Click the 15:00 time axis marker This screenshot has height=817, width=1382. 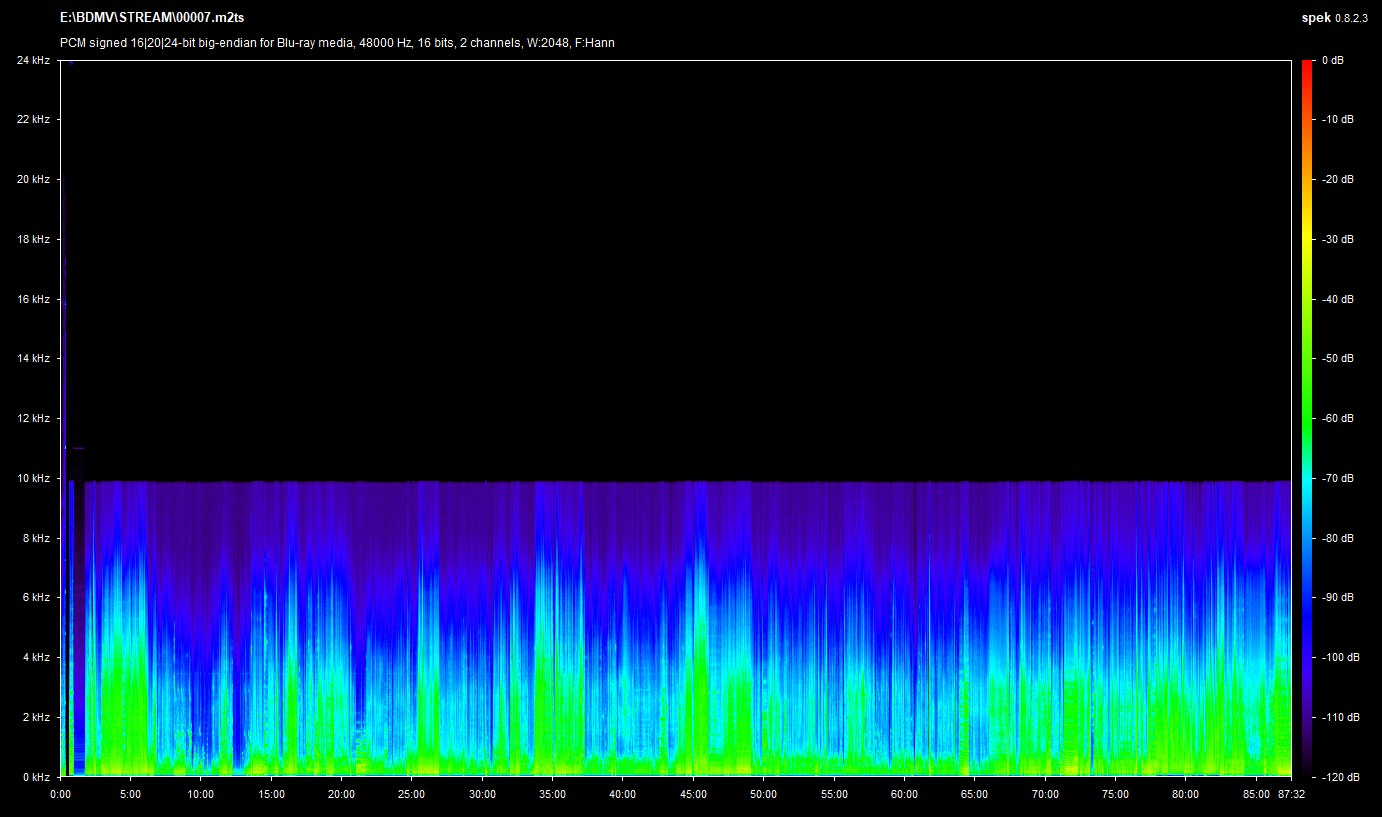coord(271,795)
